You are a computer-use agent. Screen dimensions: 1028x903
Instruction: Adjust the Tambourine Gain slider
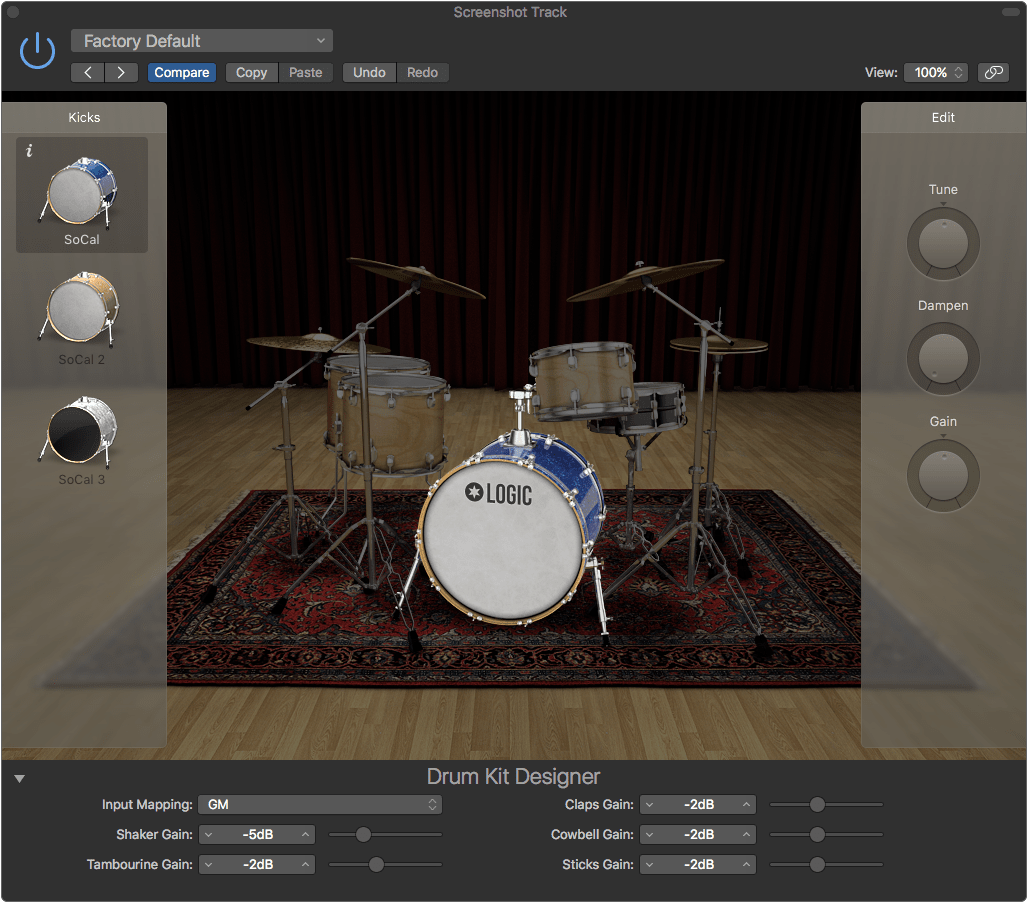377,864
